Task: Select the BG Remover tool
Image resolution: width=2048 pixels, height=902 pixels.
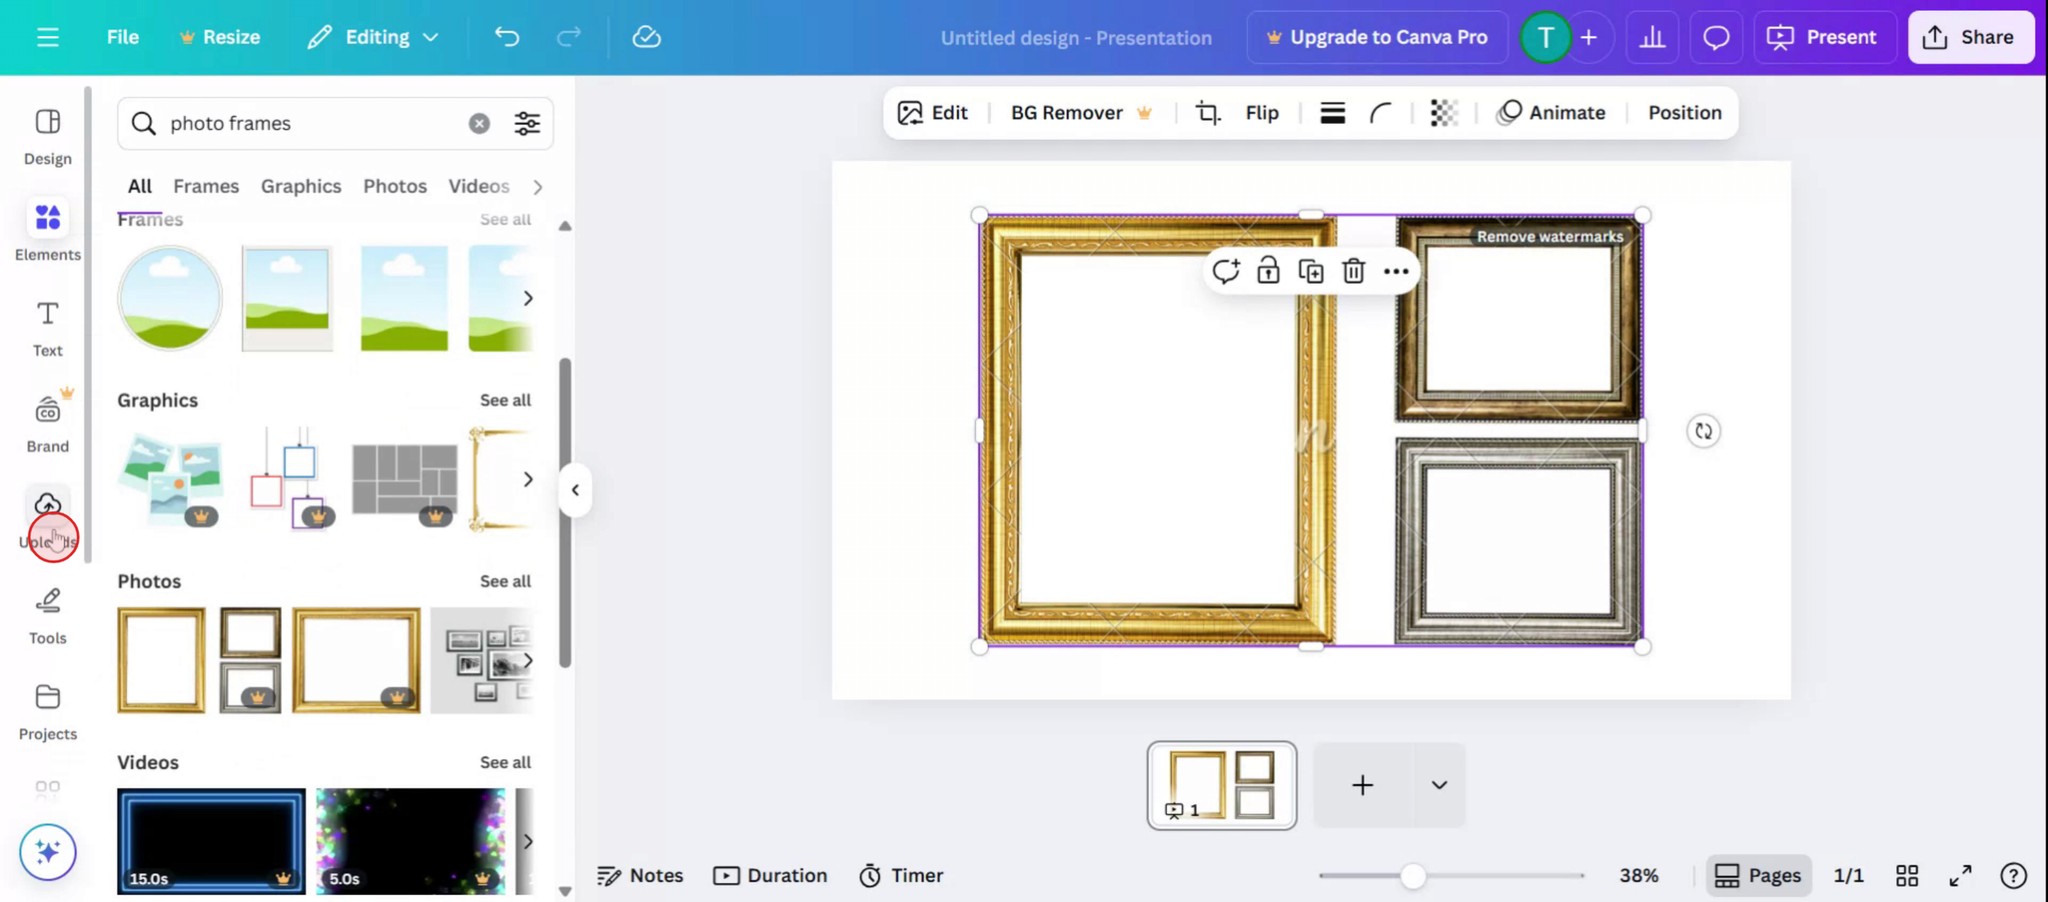Action: [x=1064, y=112]
